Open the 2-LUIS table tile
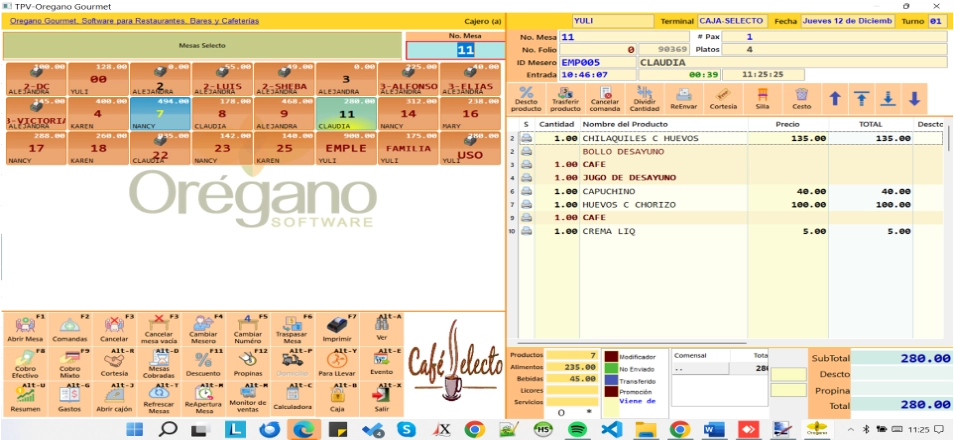 [x=222, y=79]
